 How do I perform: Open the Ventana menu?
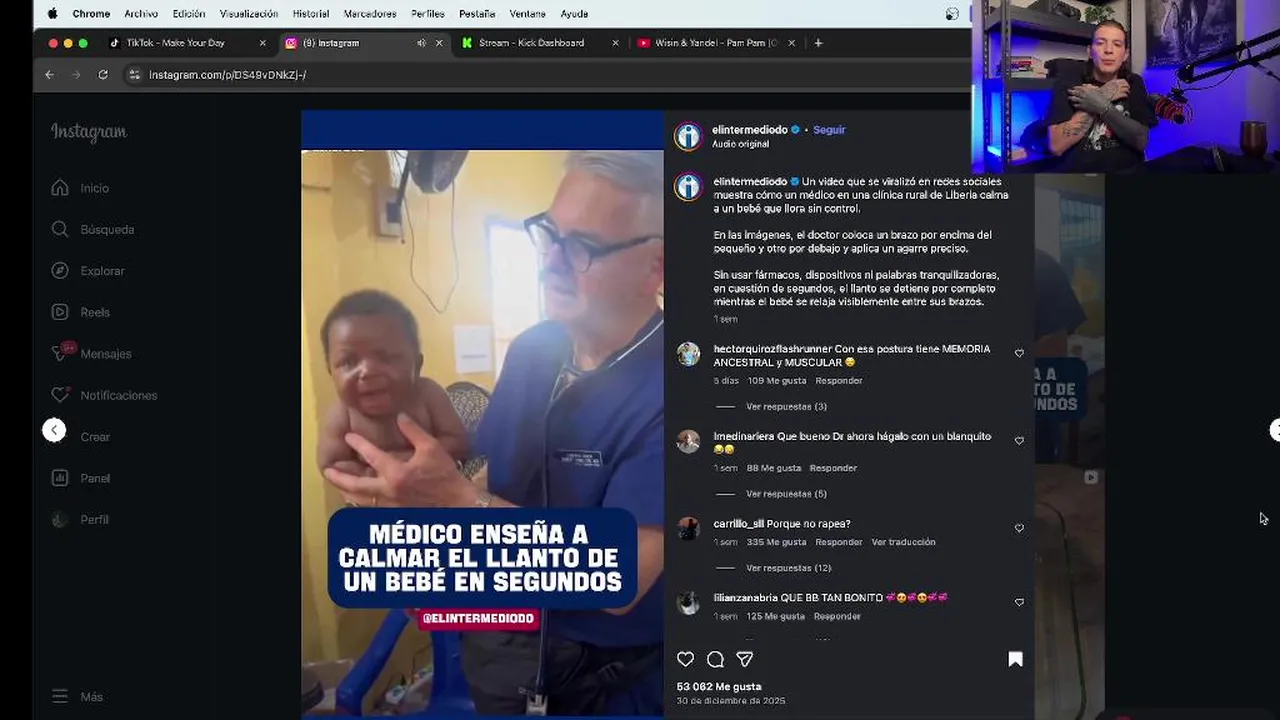coord(527,14)
